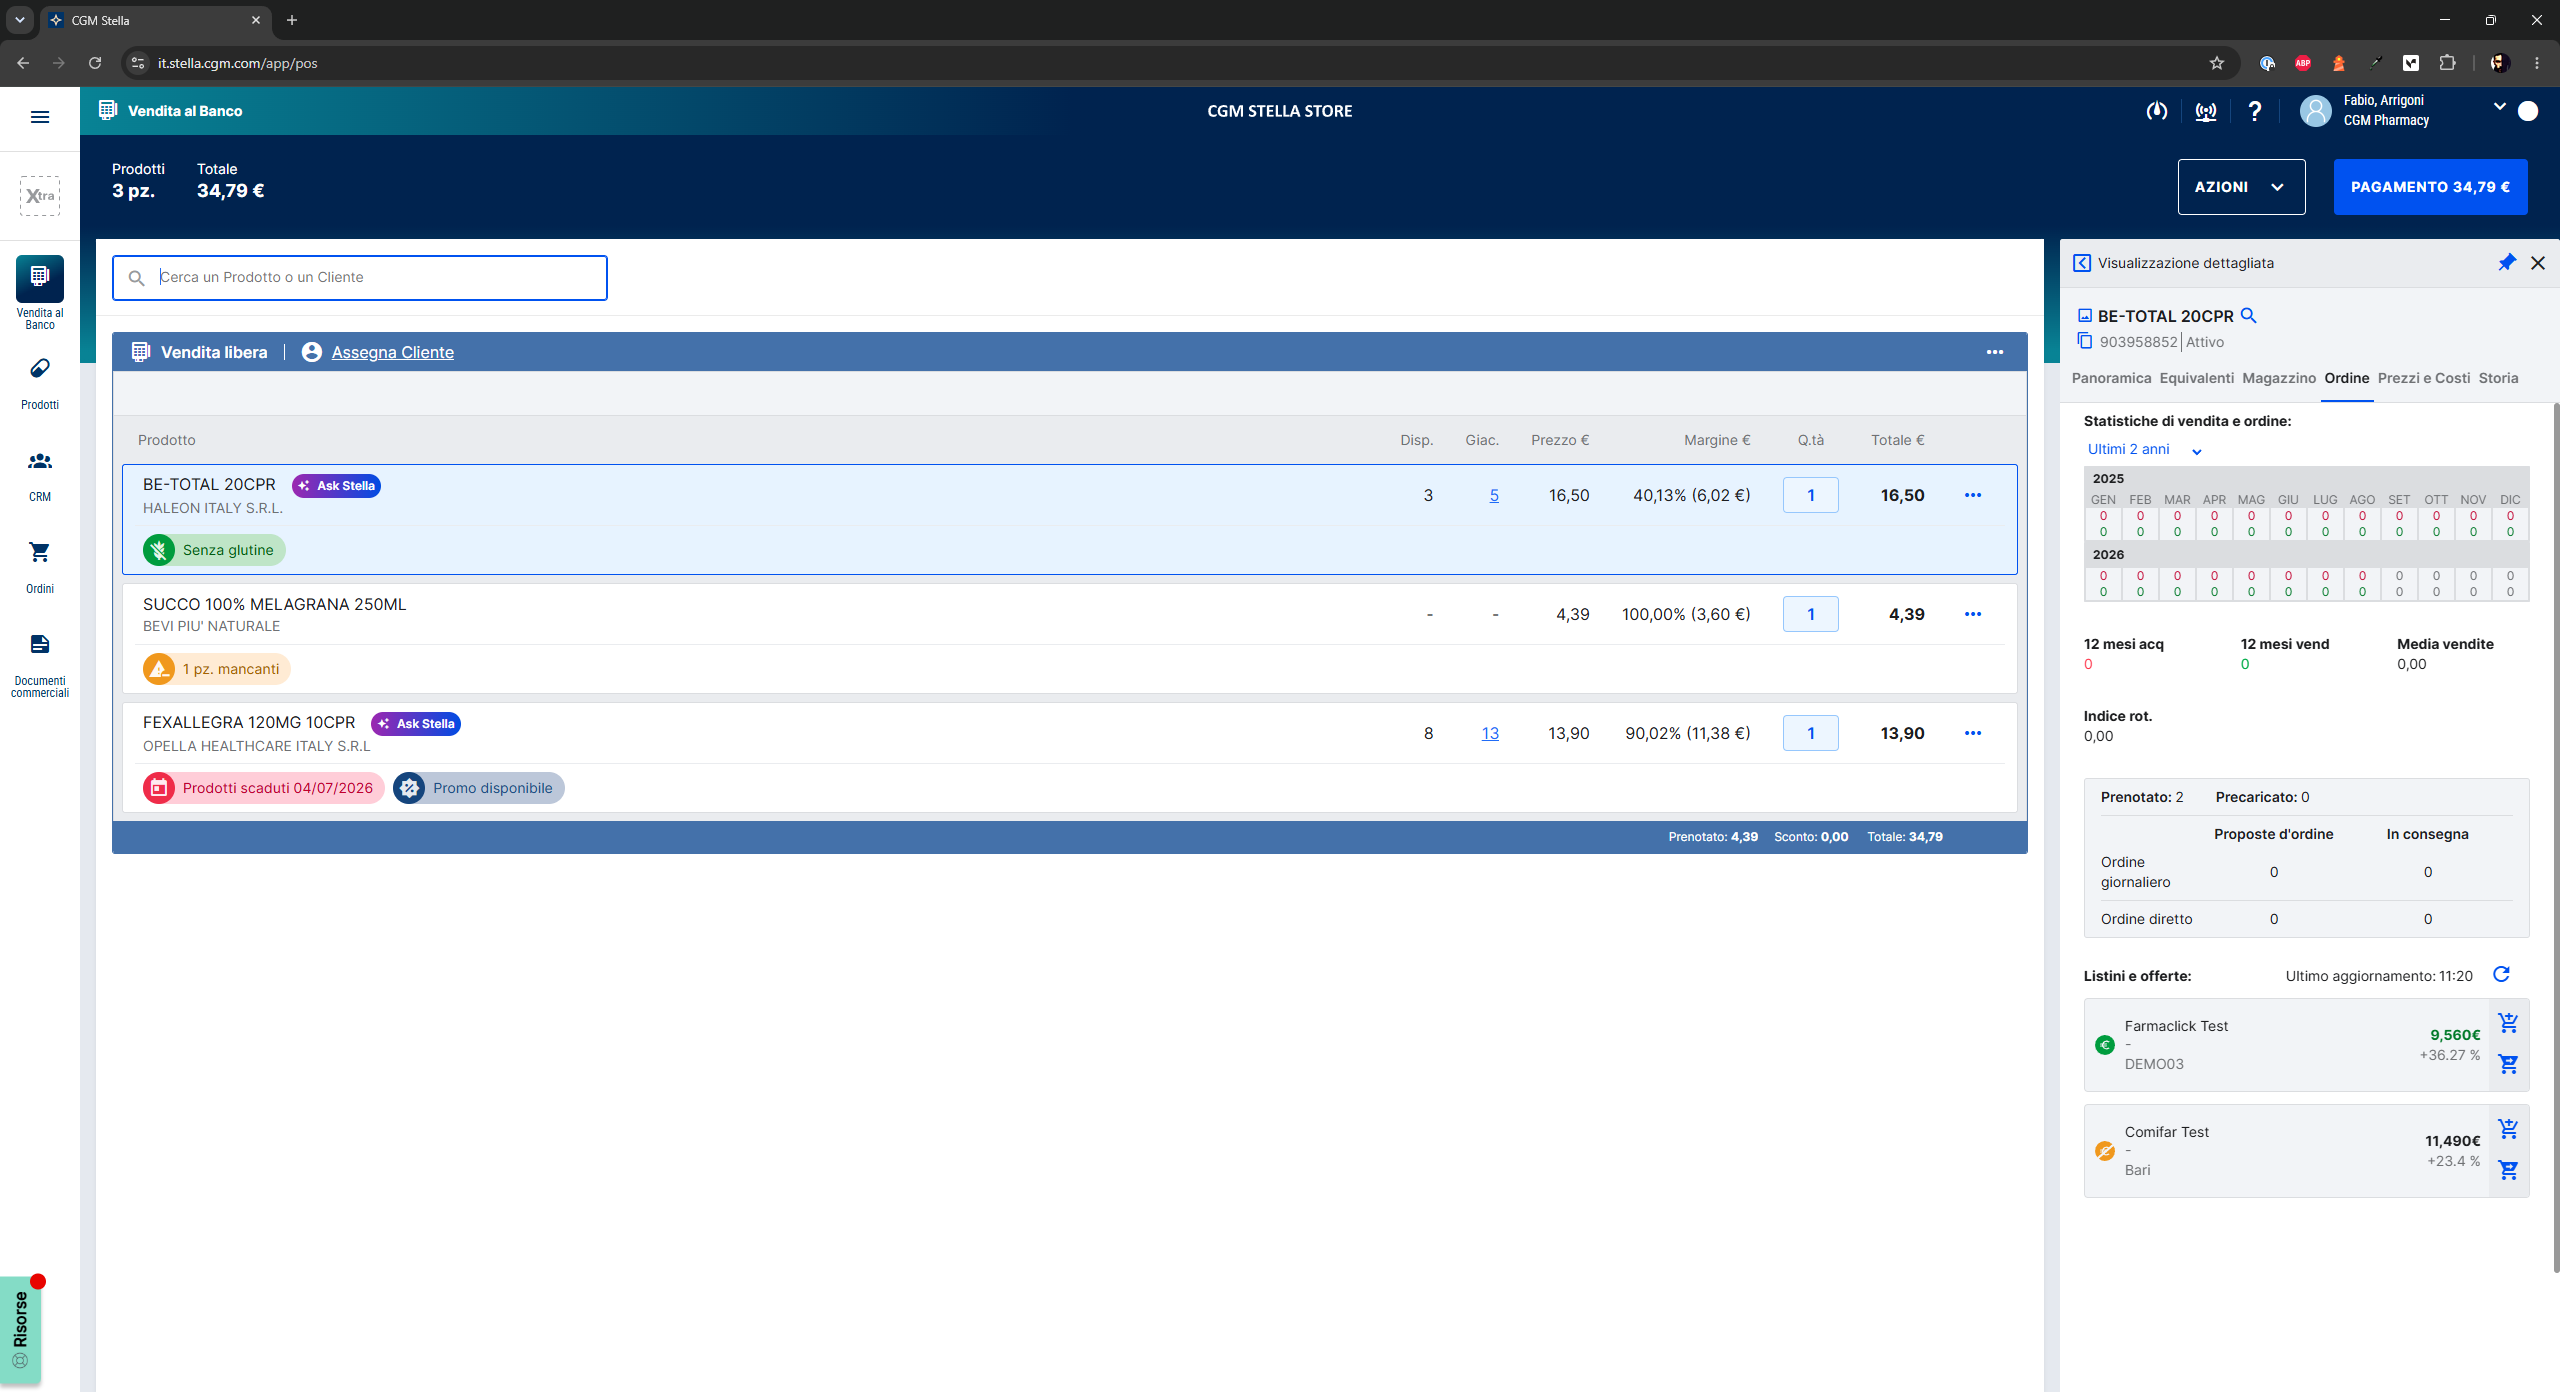The width and height of the screenshot is (2560, 1392).
Task: Open Chrome tab search dropdown
Action: click(x=19, y=20)
